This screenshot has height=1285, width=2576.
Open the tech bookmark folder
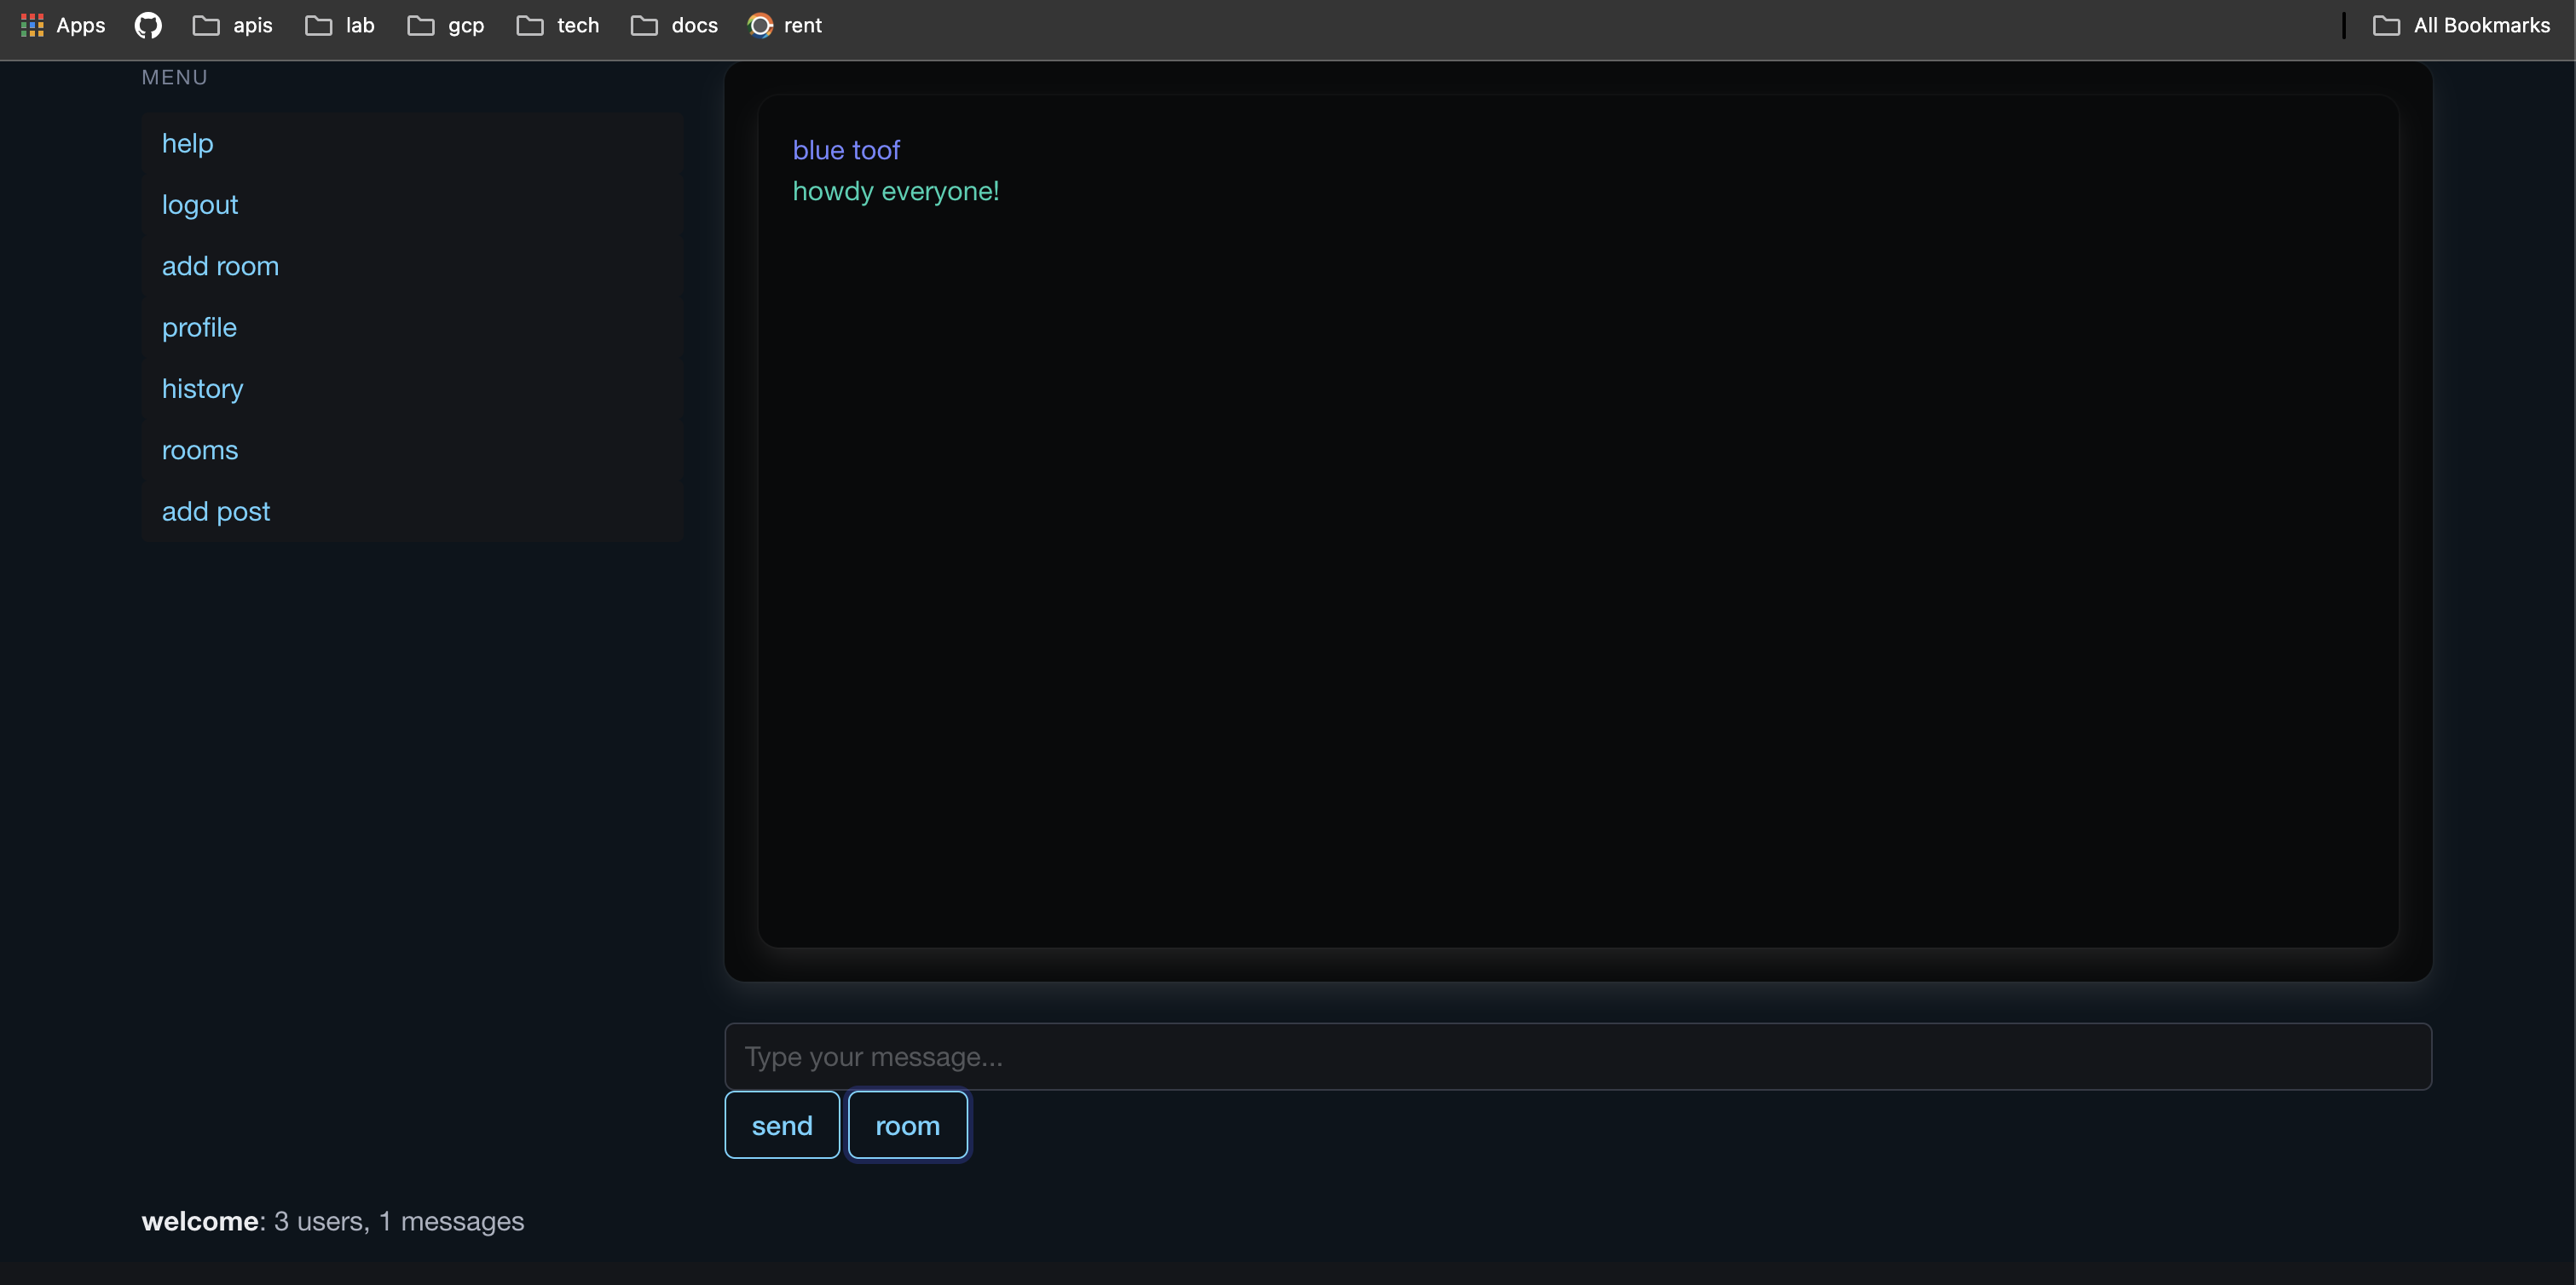(x=558, y=25)
